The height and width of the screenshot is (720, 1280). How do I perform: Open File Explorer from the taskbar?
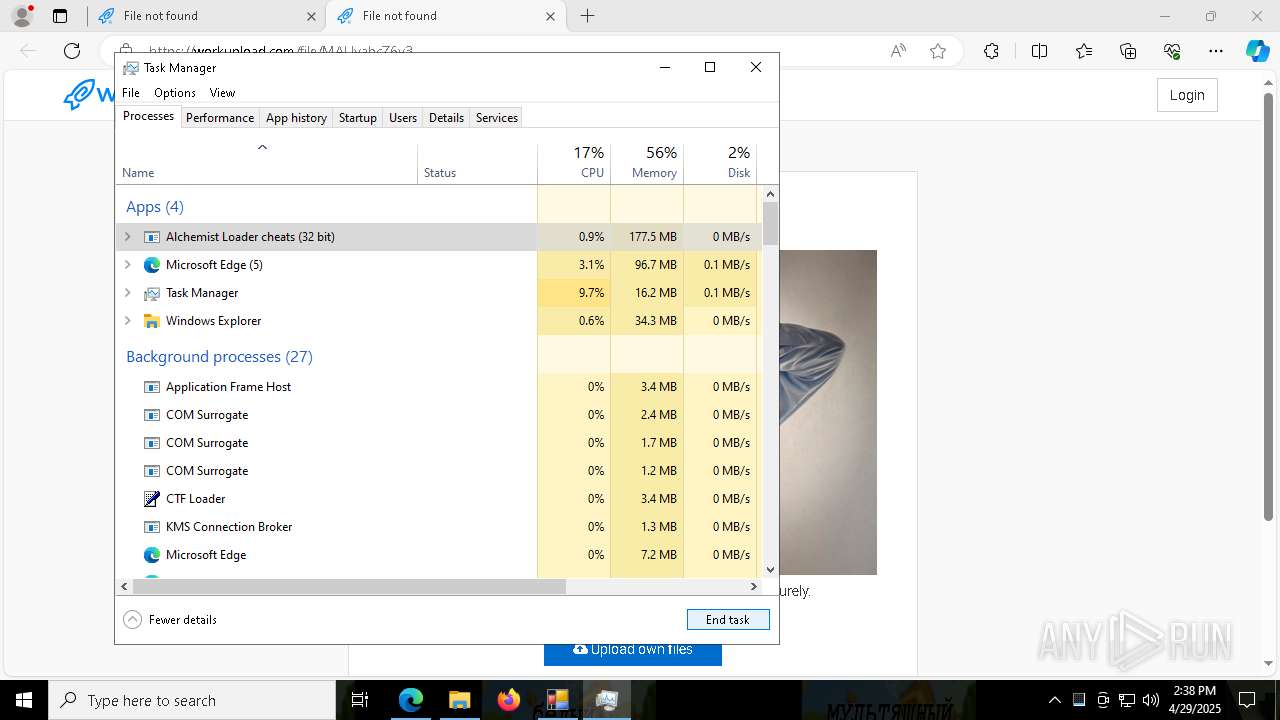(460, 700)
